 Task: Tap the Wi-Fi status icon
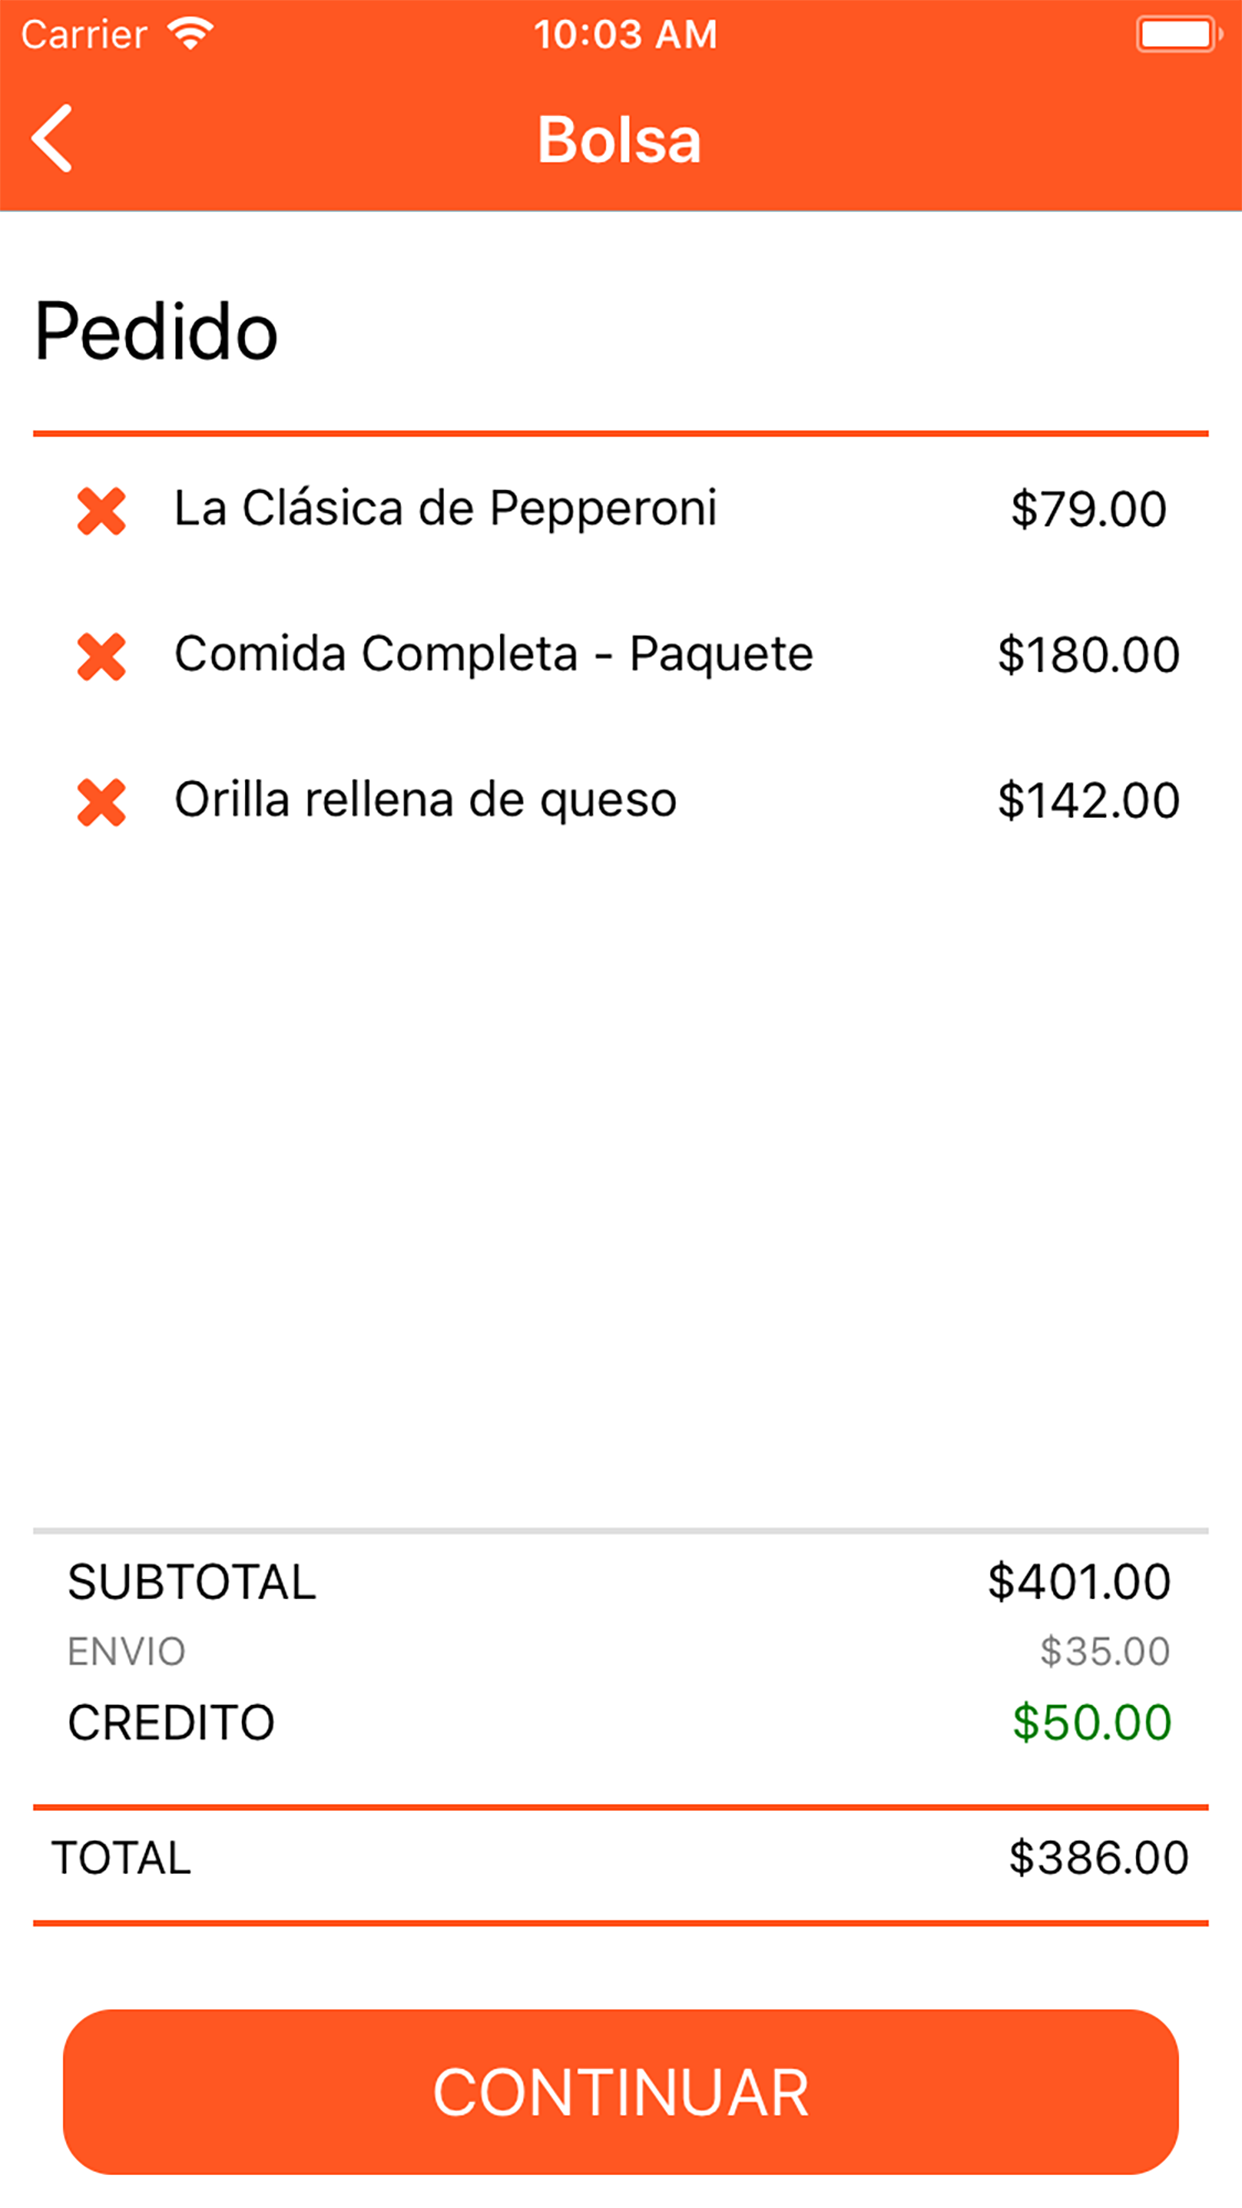point(190,34)
